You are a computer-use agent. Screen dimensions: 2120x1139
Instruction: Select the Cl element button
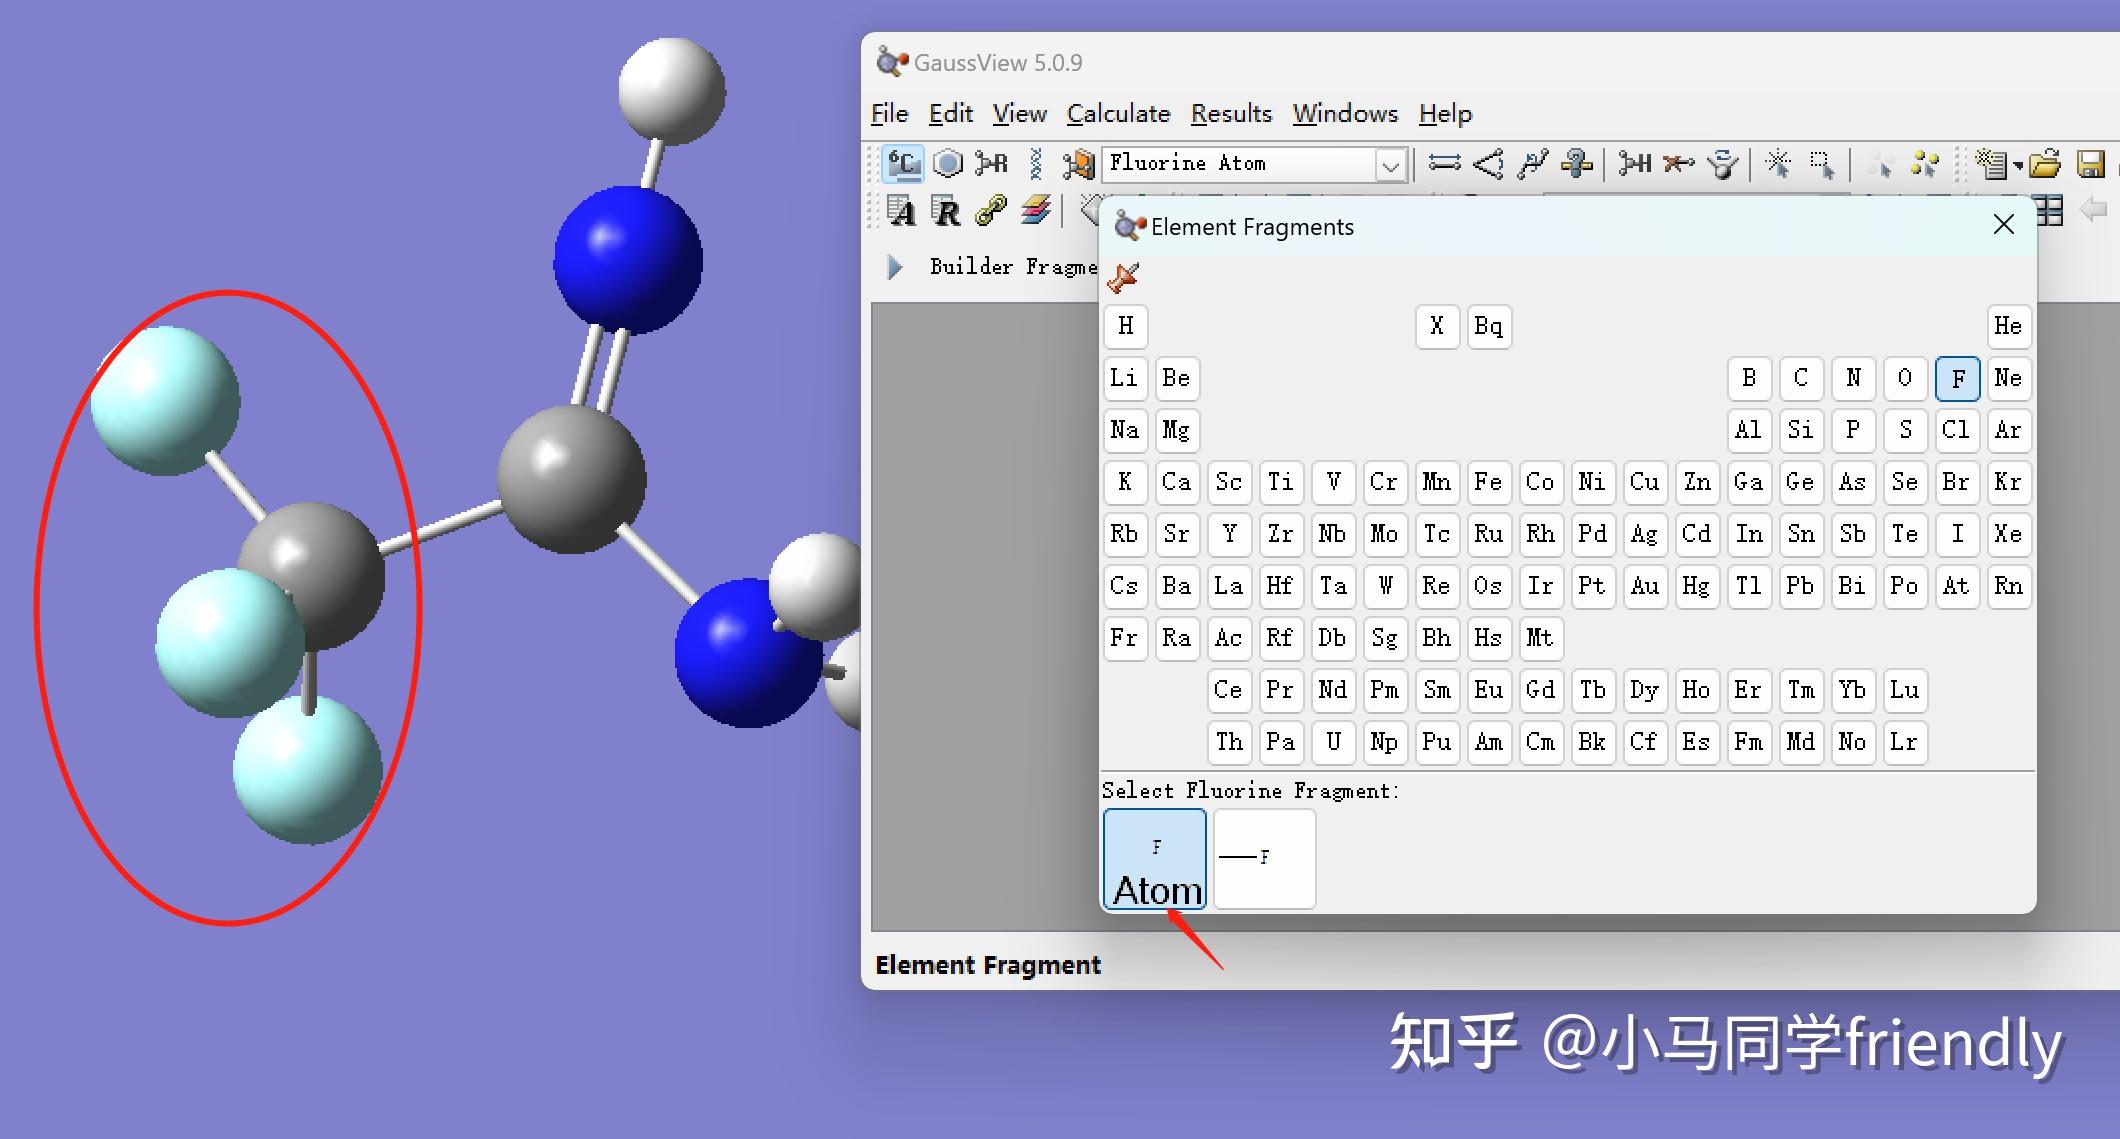[1957, 430]
